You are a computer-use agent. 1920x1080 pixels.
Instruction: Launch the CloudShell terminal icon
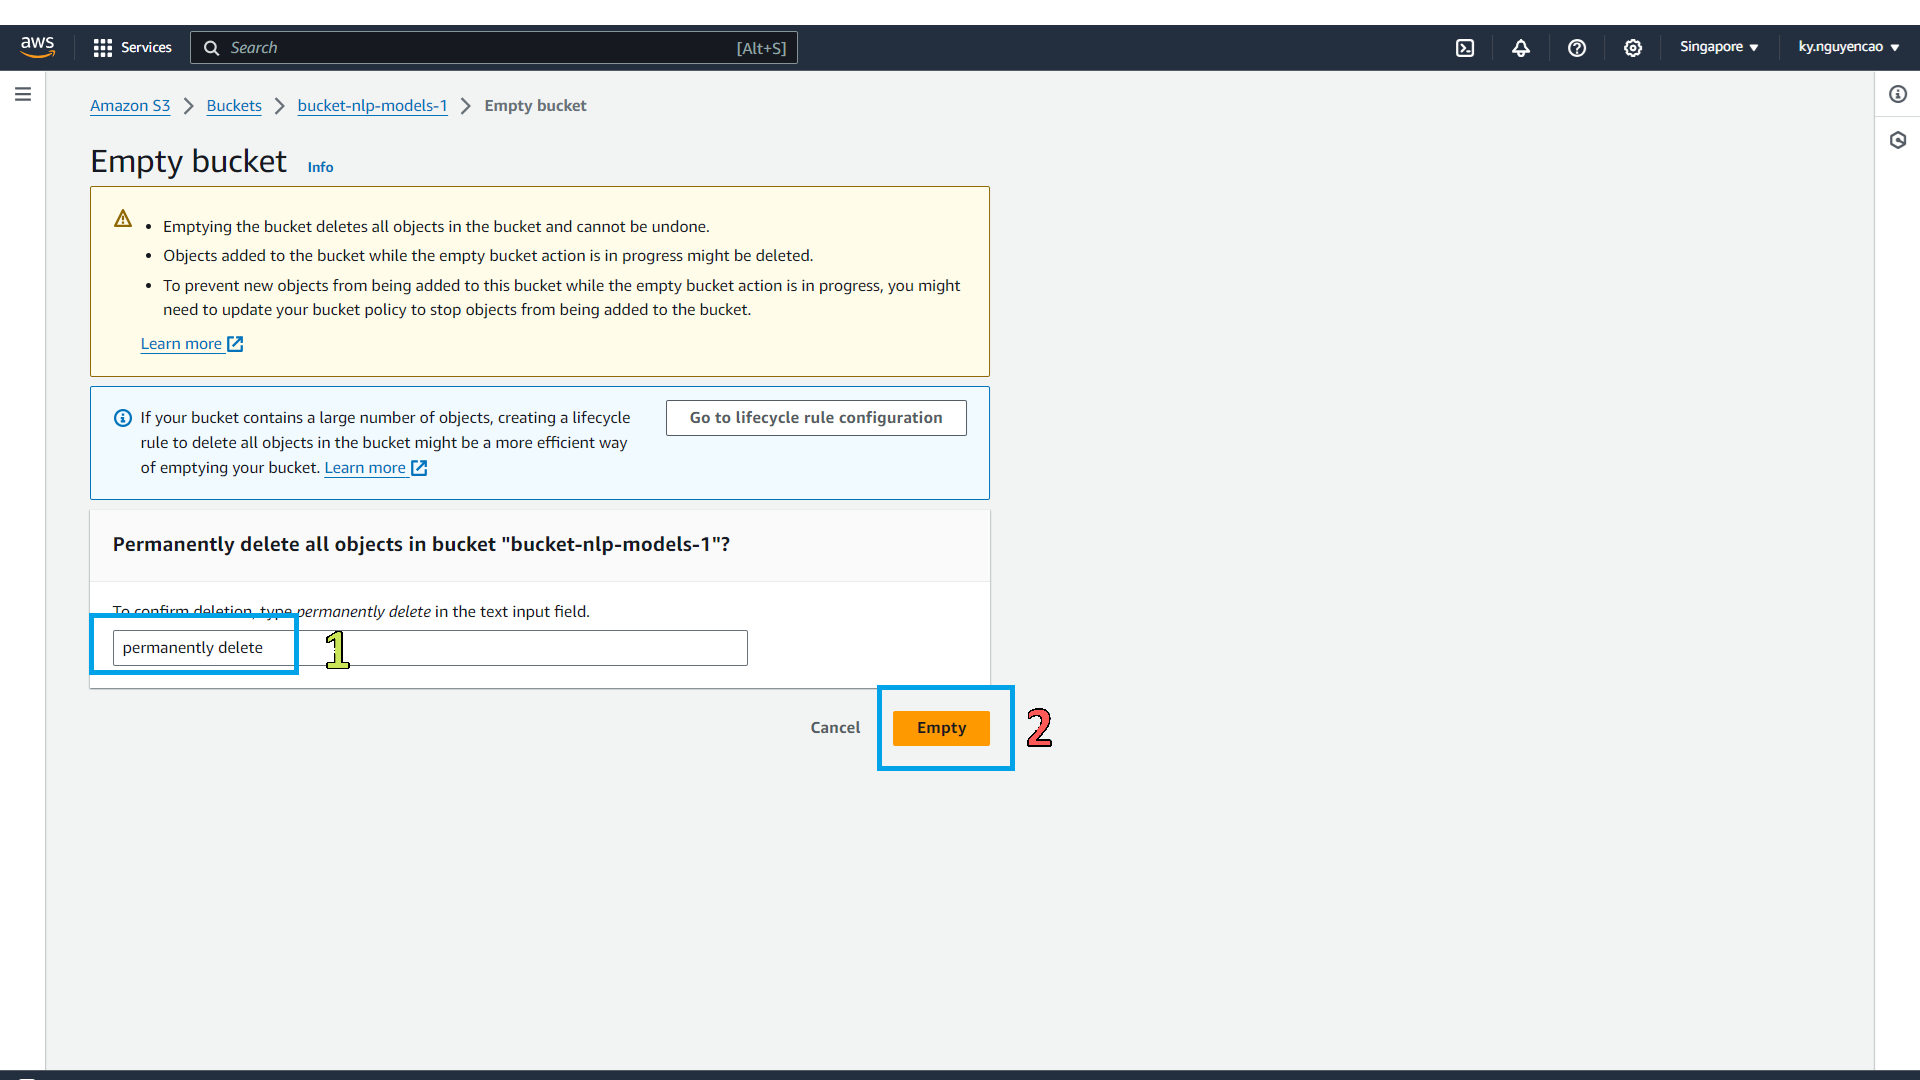pos(1465,48)
